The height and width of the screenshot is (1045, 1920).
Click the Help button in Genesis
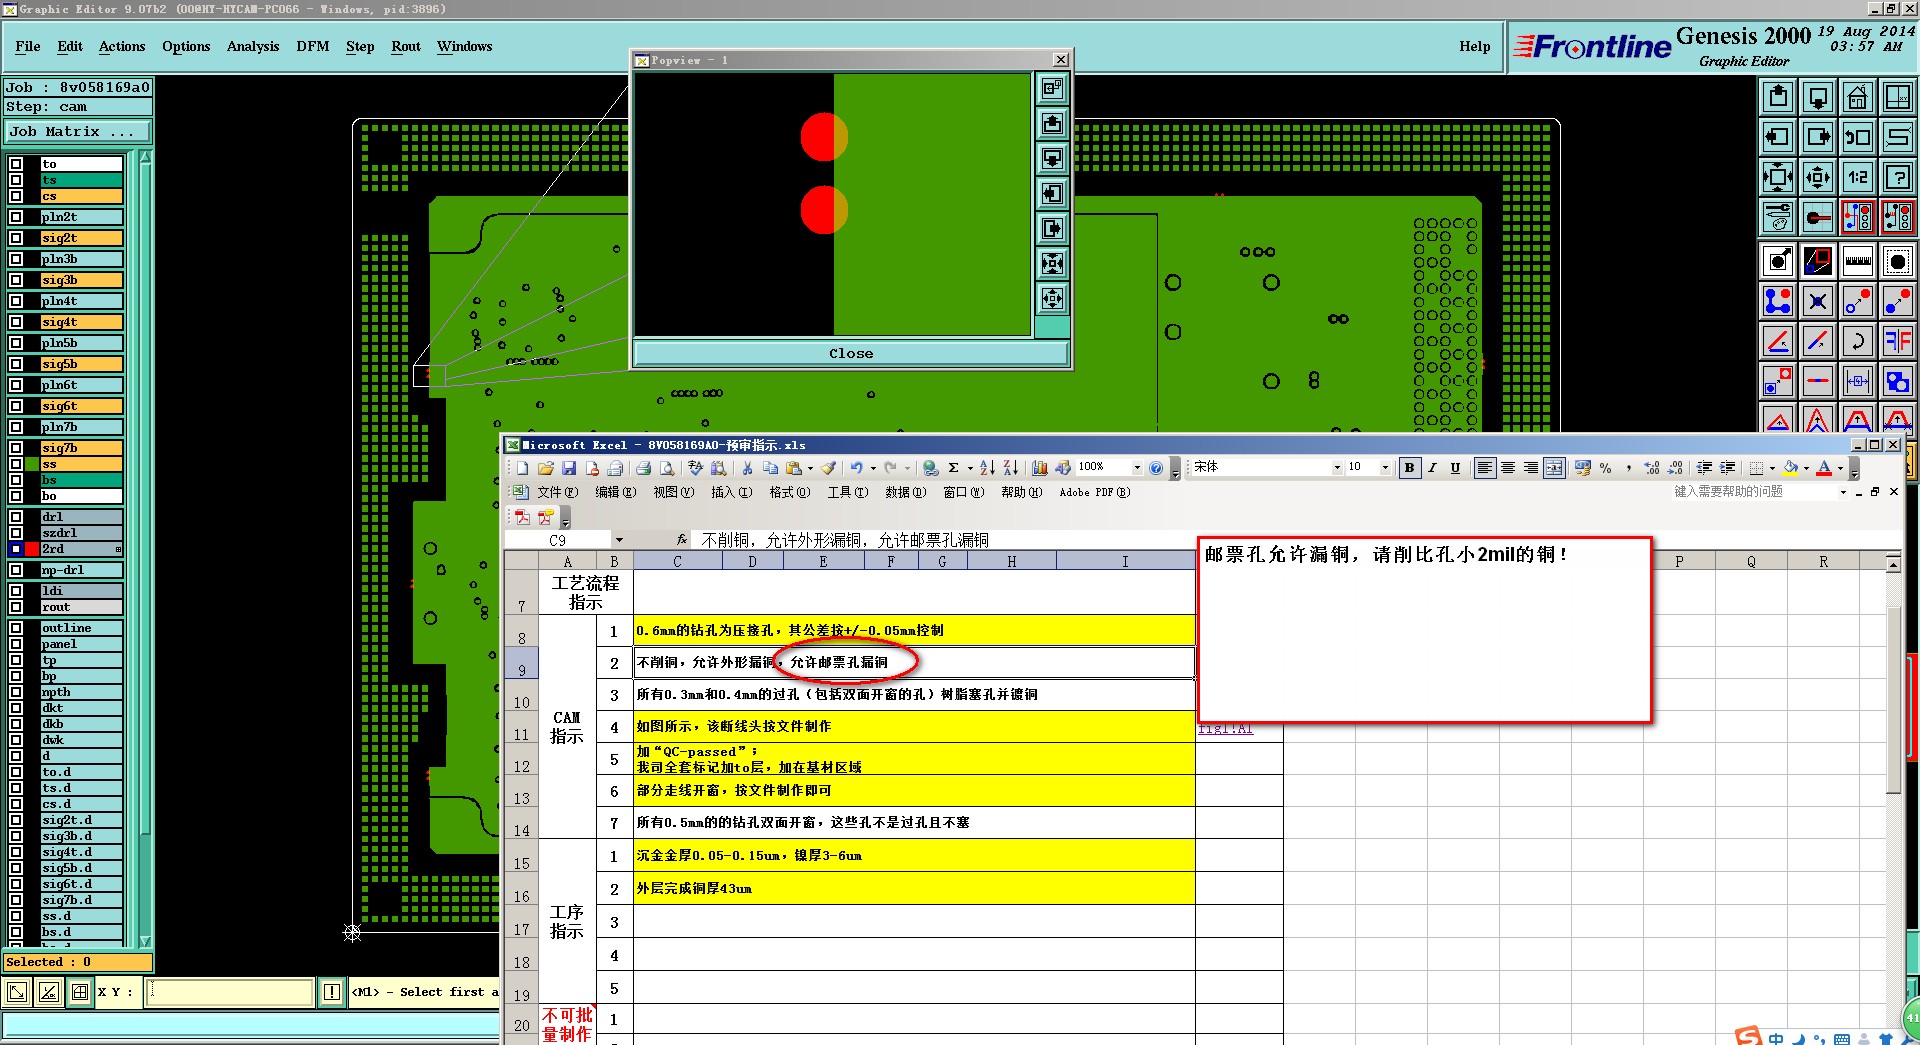point(1474,46)
